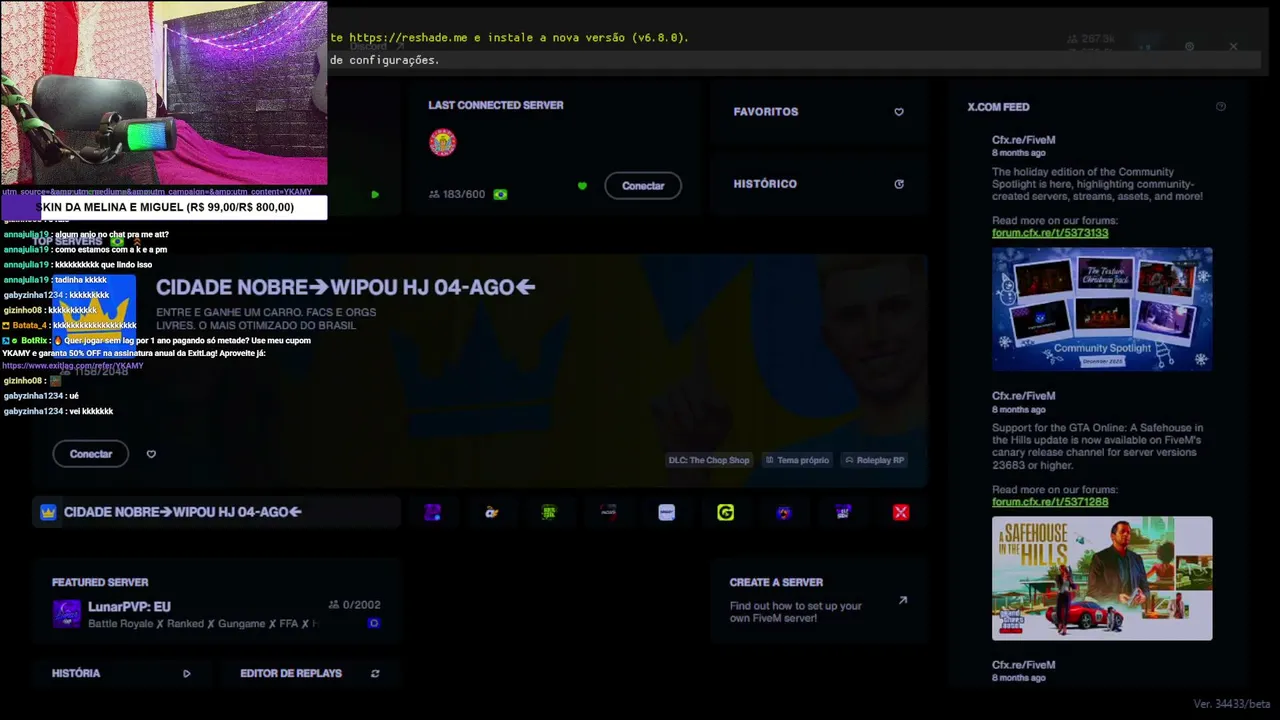Click the 'Roleplay RP' tag
The width and height of the screenshot is (1280, 720).
[875, 460]
